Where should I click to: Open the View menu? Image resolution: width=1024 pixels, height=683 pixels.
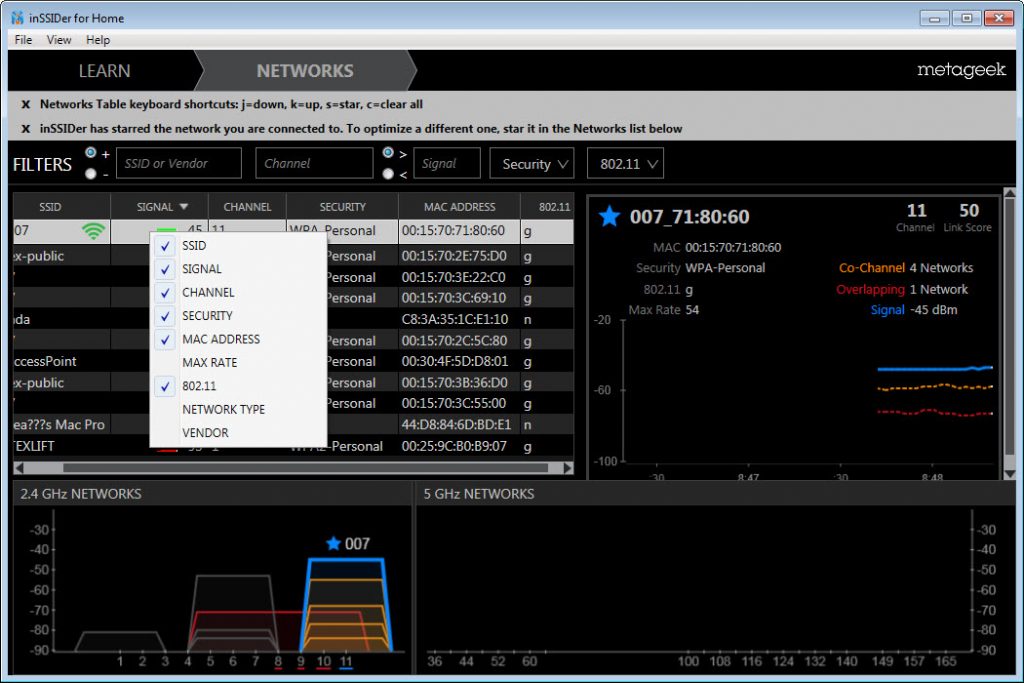pyautogui.click(x=59, y=40)
